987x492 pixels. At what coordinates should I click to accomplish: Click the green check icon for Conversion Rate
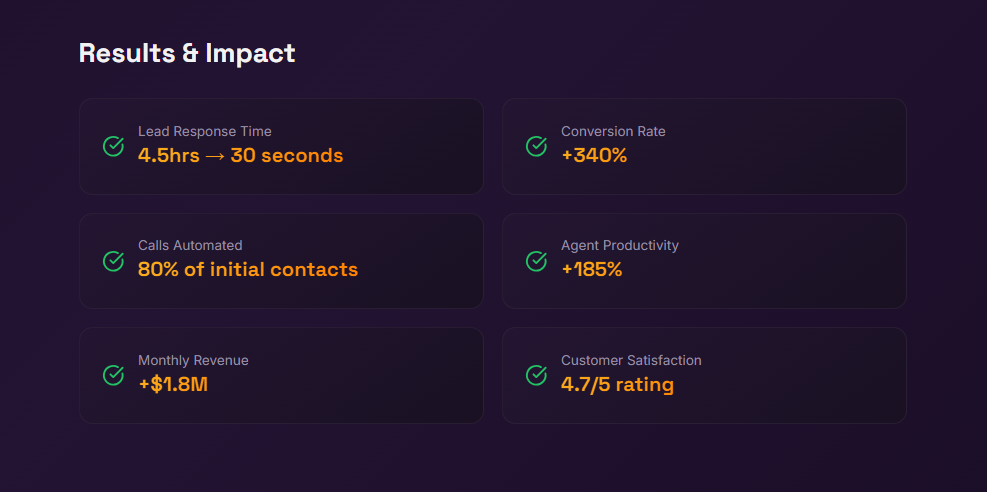[x=537, y=146]
